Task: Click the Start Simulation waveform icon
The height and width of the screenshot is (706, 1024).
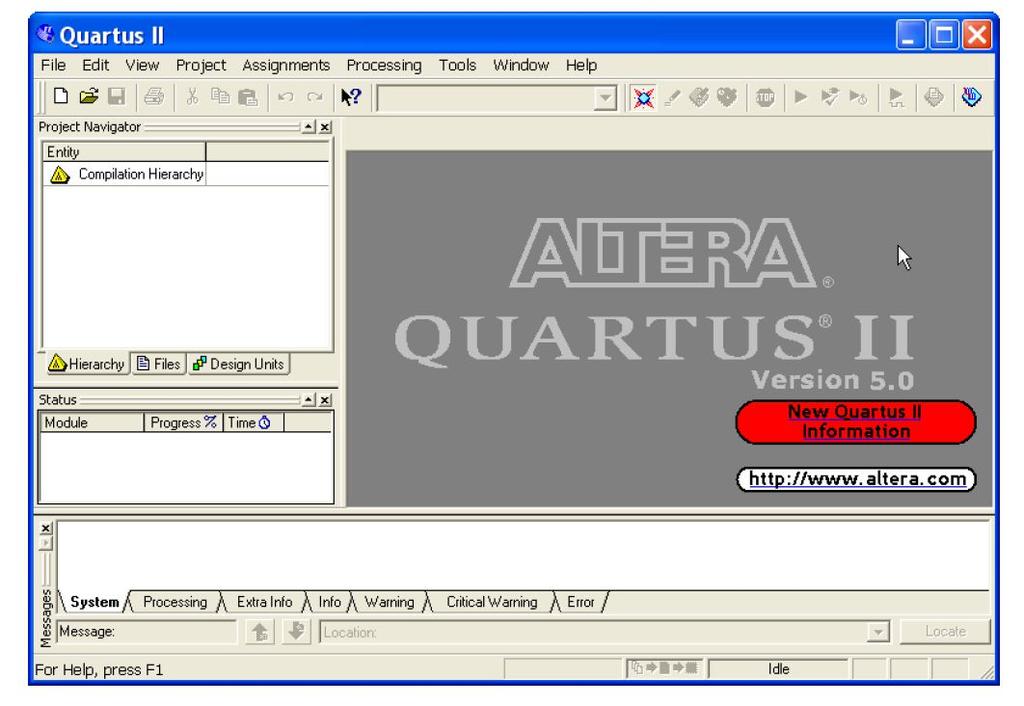Action: pyautogui.click(x=896, y=98)
